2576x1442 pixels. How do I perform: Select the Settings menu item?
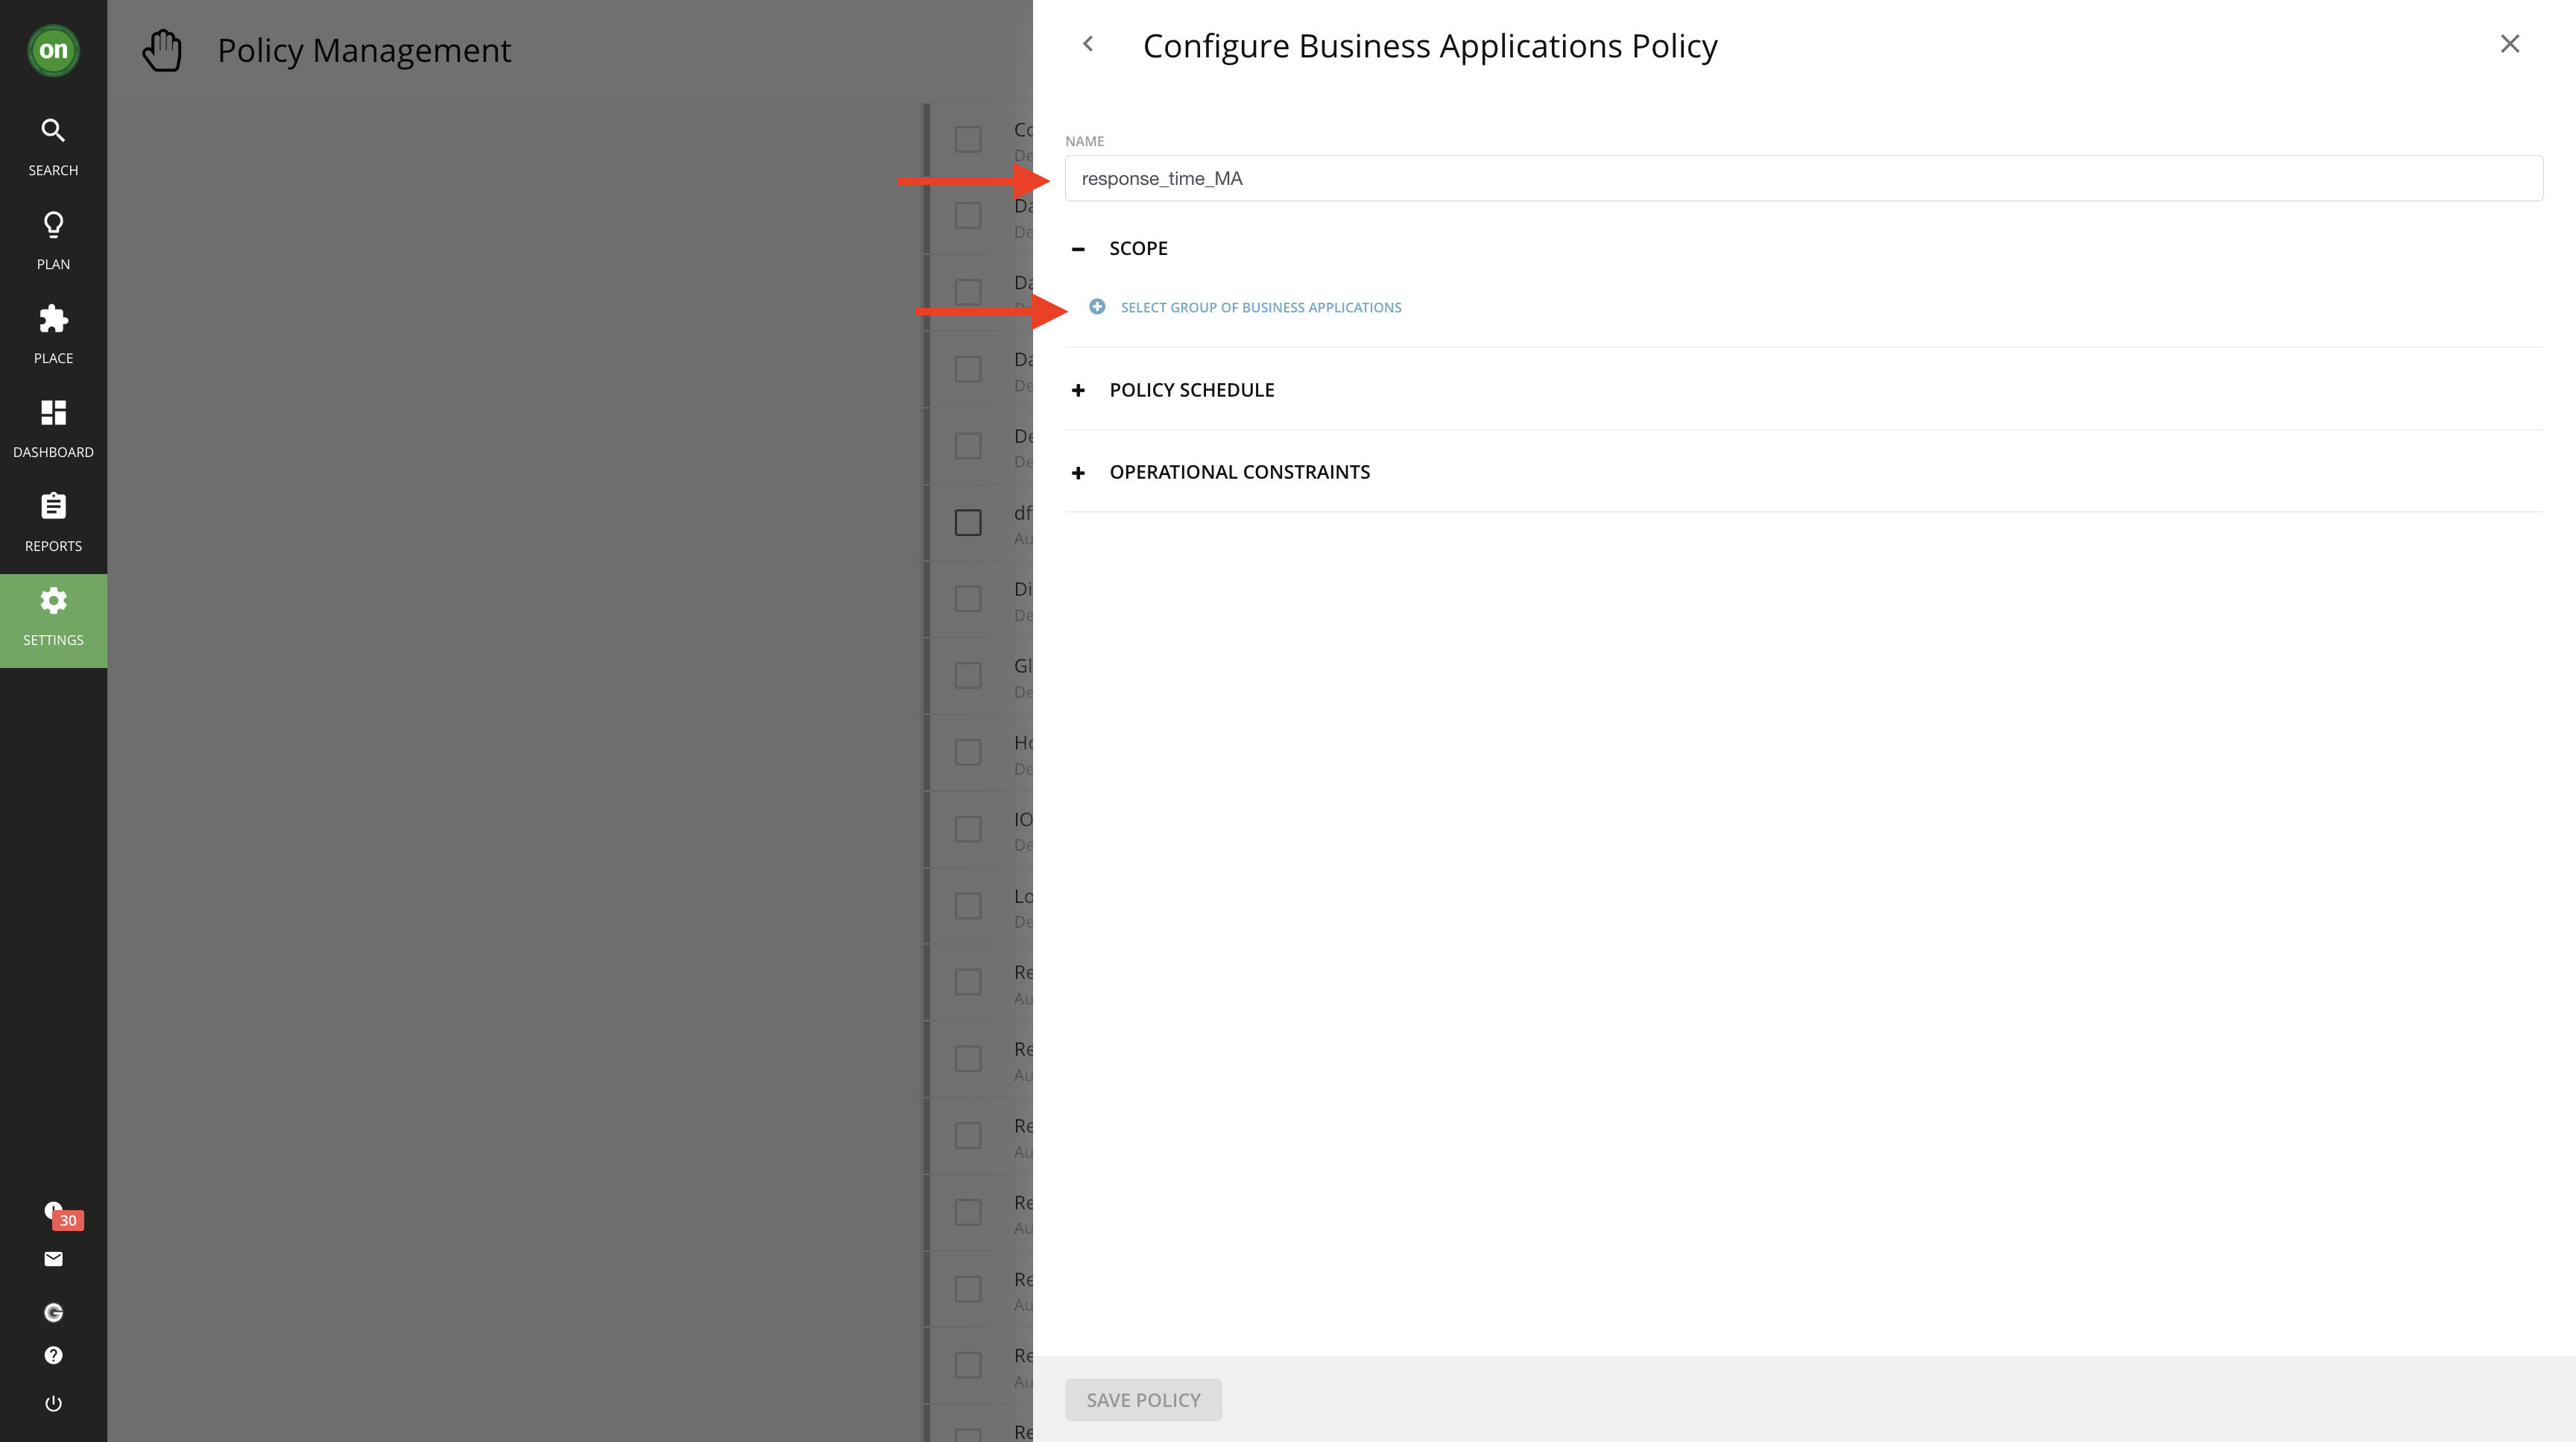(53, 620)
